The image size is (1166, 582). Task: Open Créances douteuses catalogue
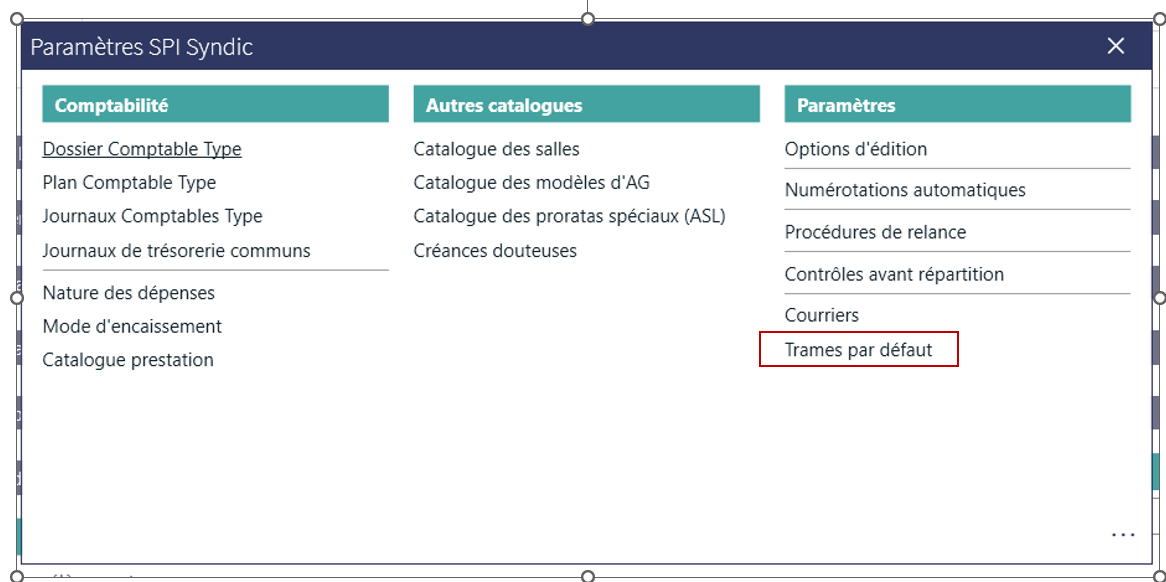click(495, 250)
